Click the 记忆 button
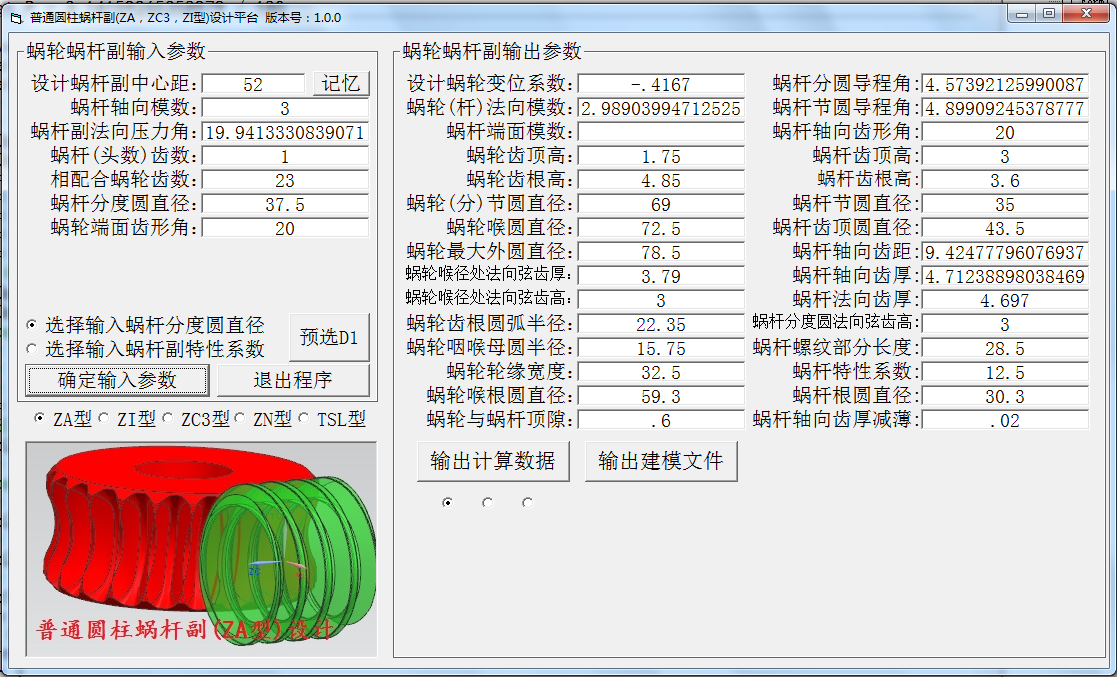 pyautogui.click(x=341, y=83)
